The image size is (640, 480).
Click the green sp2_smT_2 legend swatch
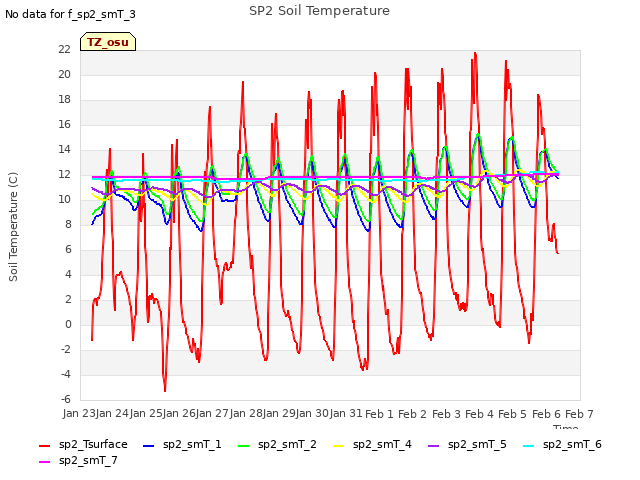pos(243,446)
